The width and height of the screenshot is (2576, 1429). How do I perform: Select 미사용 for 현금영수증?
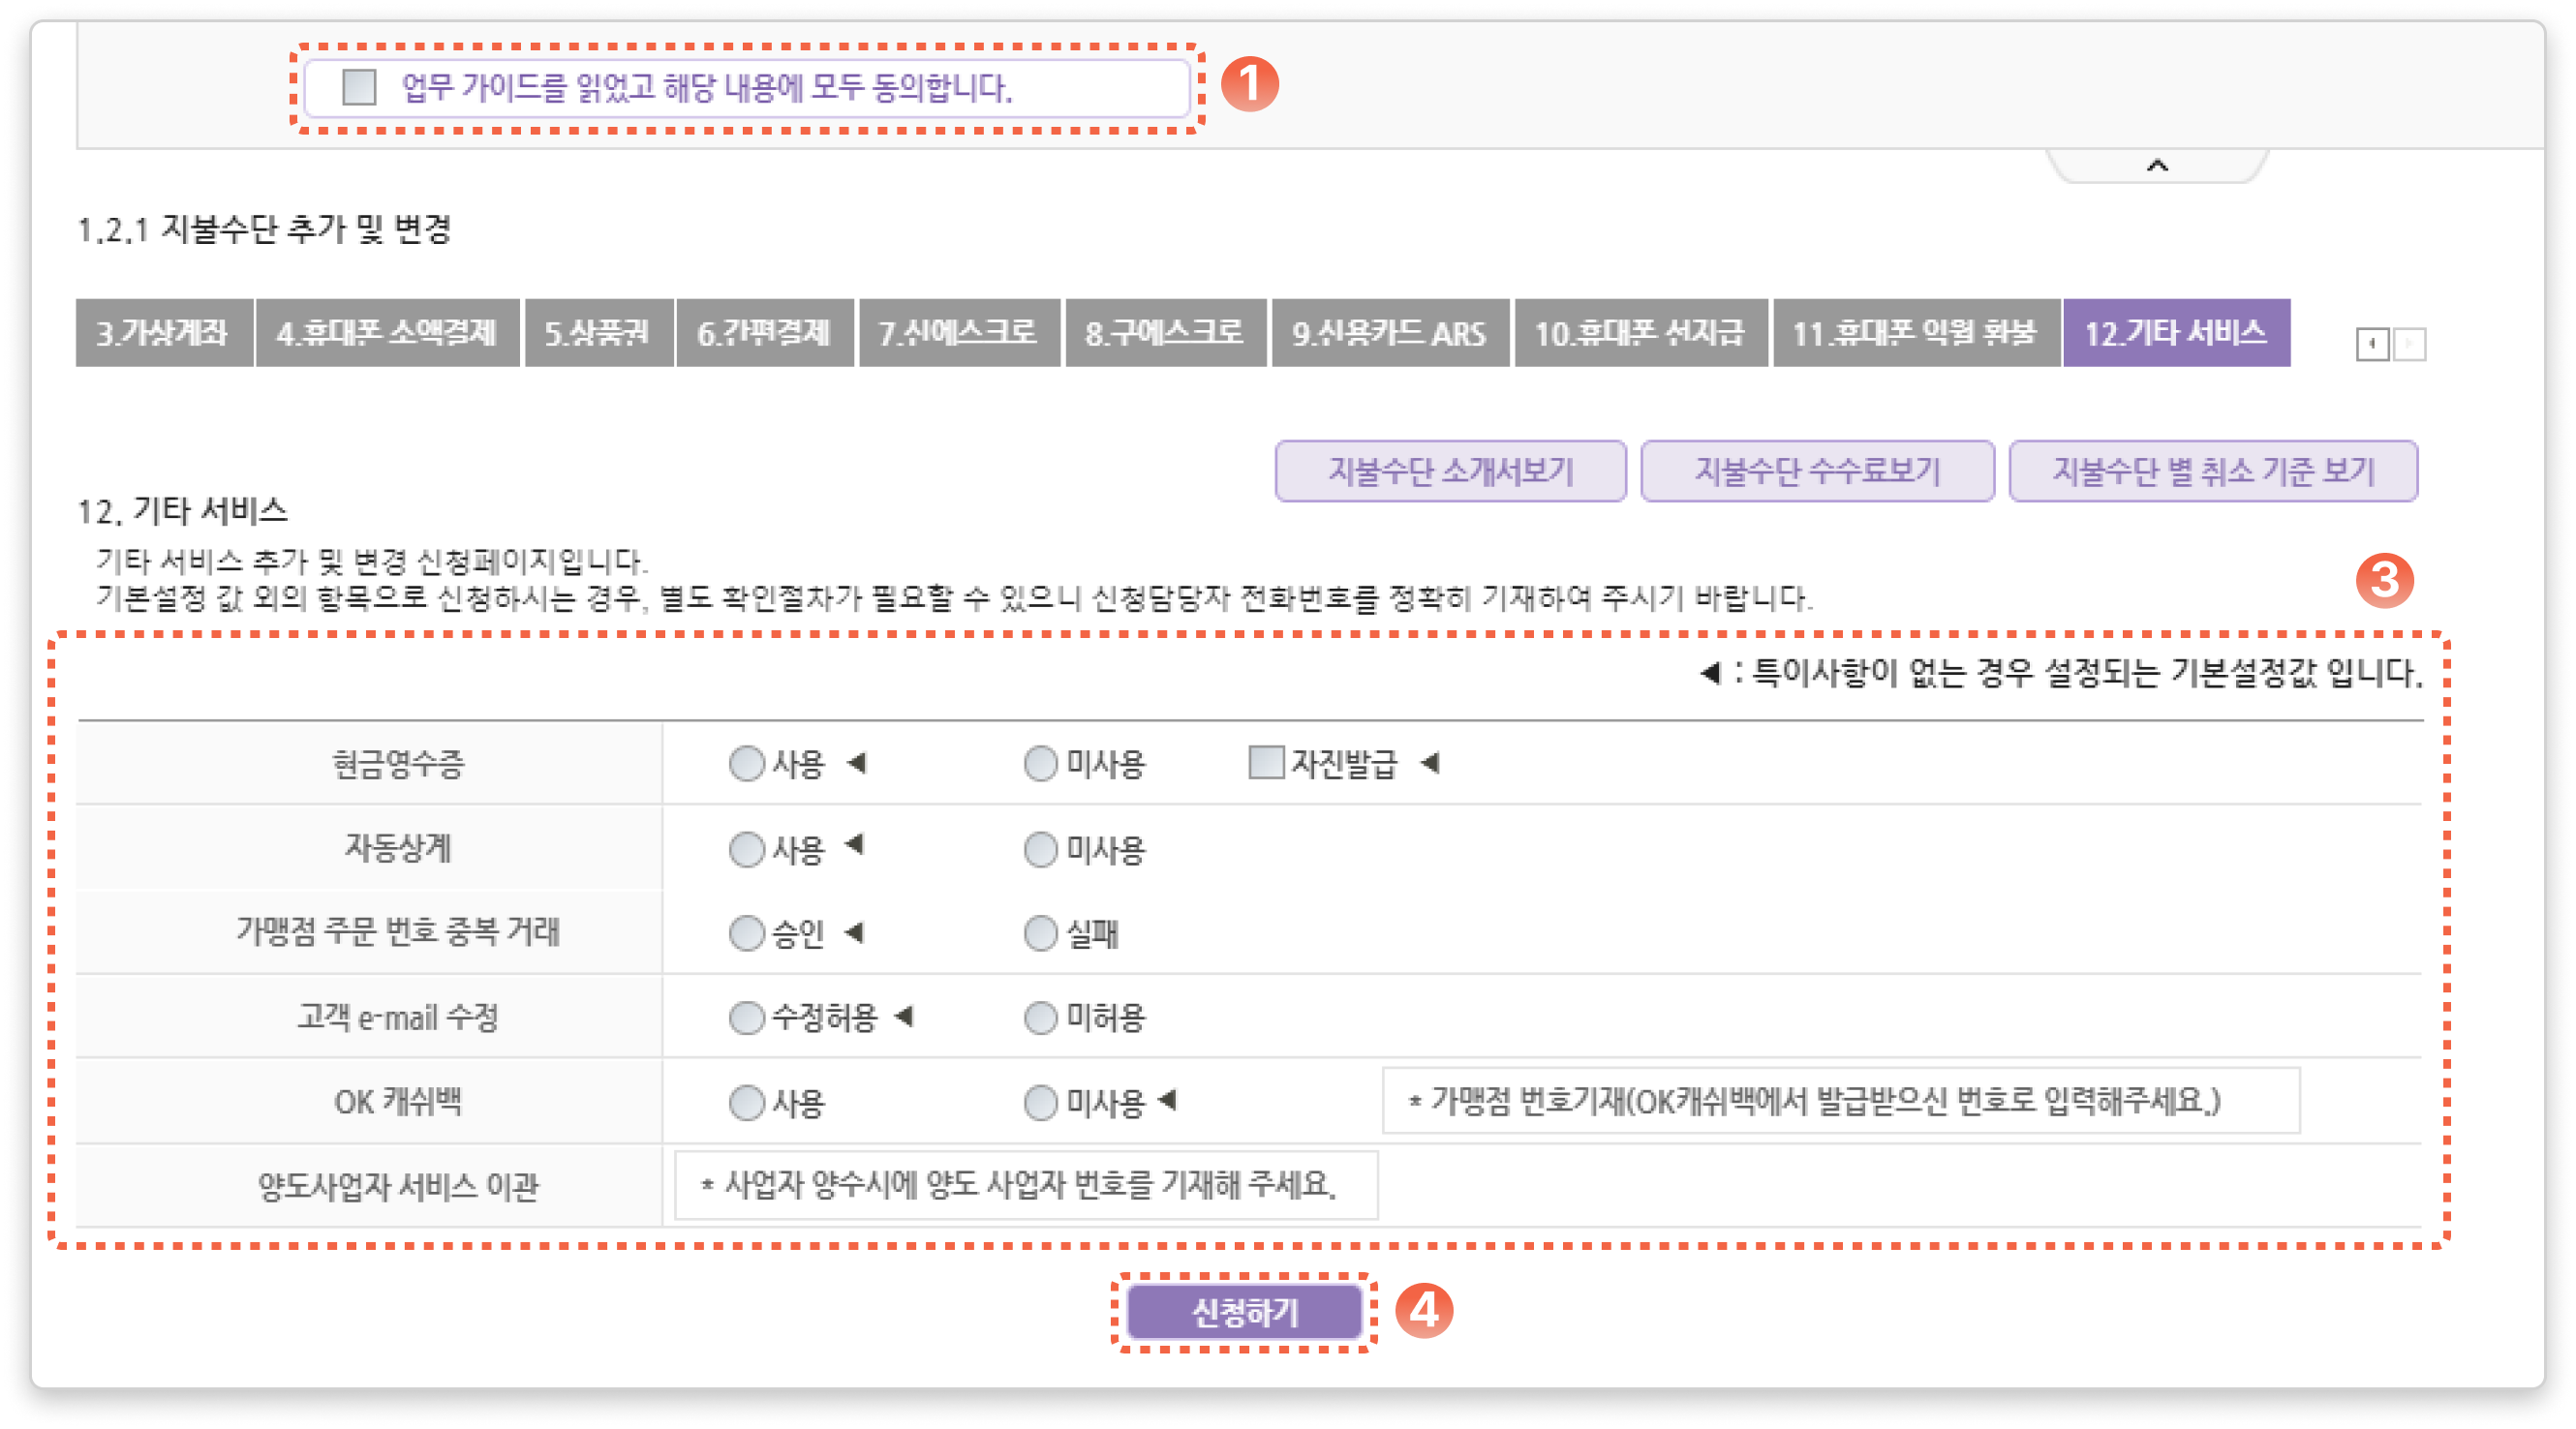coord(1040,764)
